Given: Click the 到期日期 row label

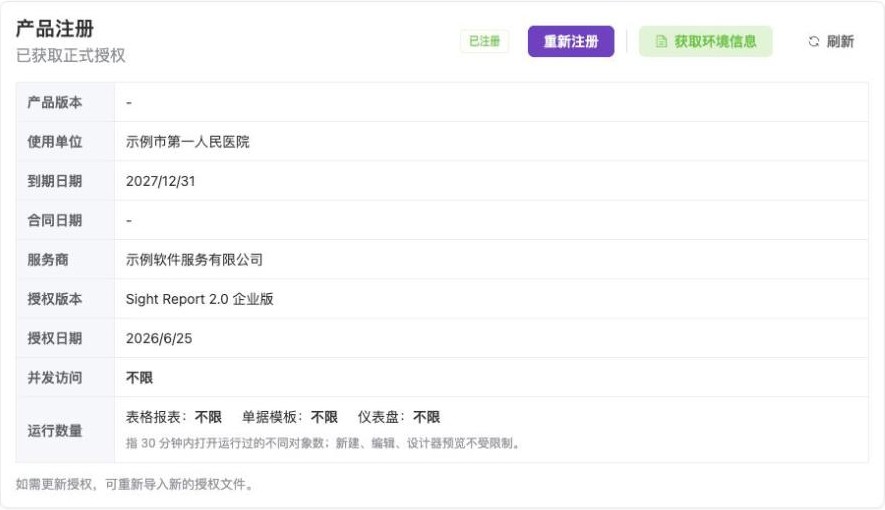Looking at the screenshot, I should click(x=55, y=181).
